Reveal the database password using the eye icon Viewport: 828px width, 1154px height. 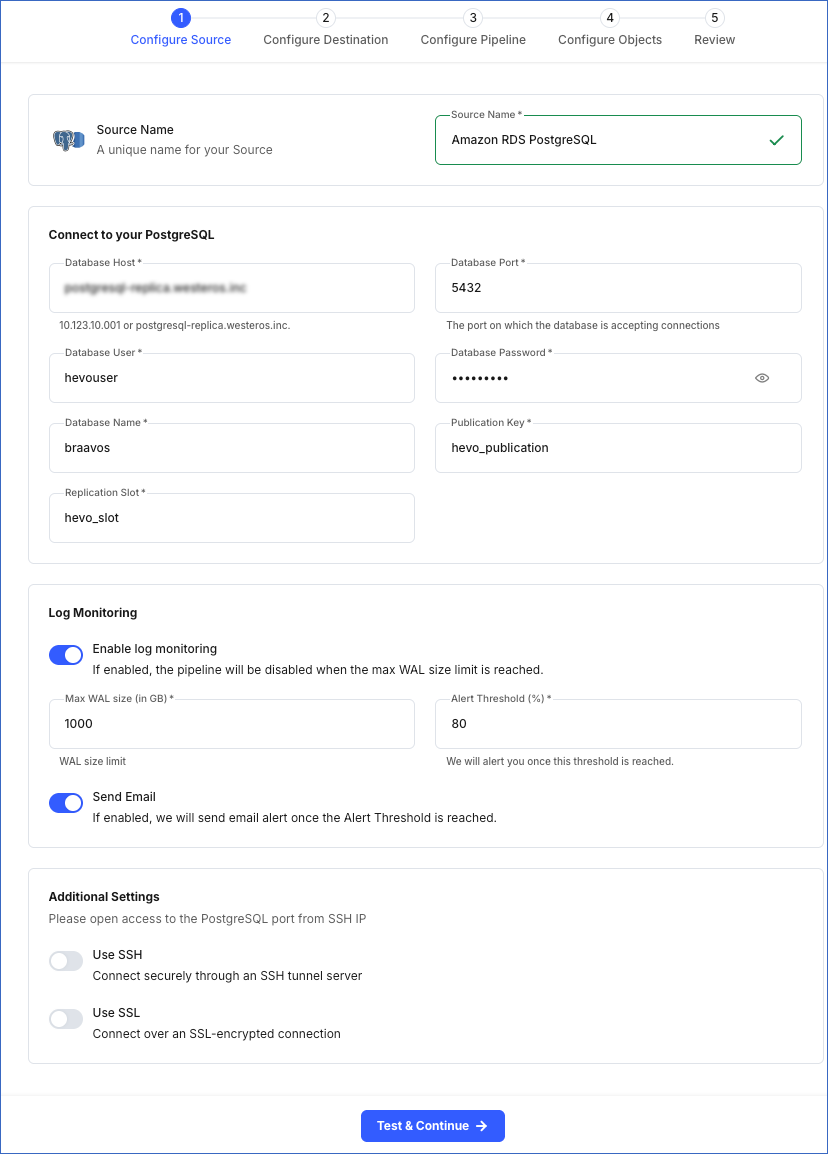pos(762,378)
